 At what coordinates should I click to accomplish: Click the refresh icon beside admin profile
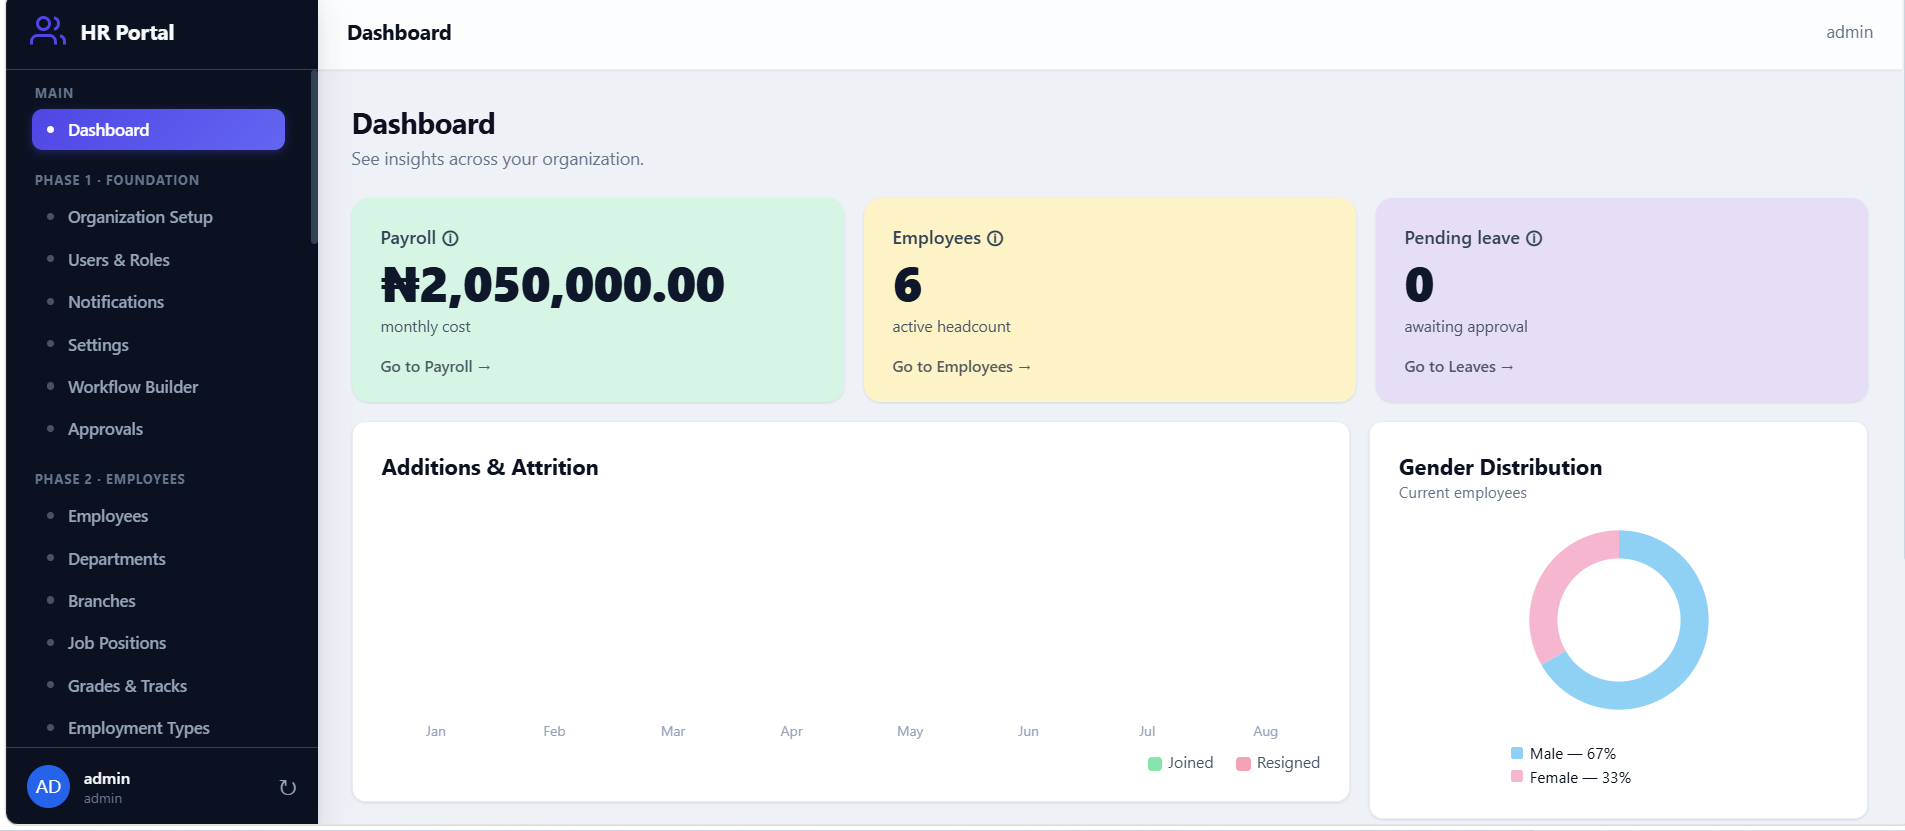tap(288, 787)
